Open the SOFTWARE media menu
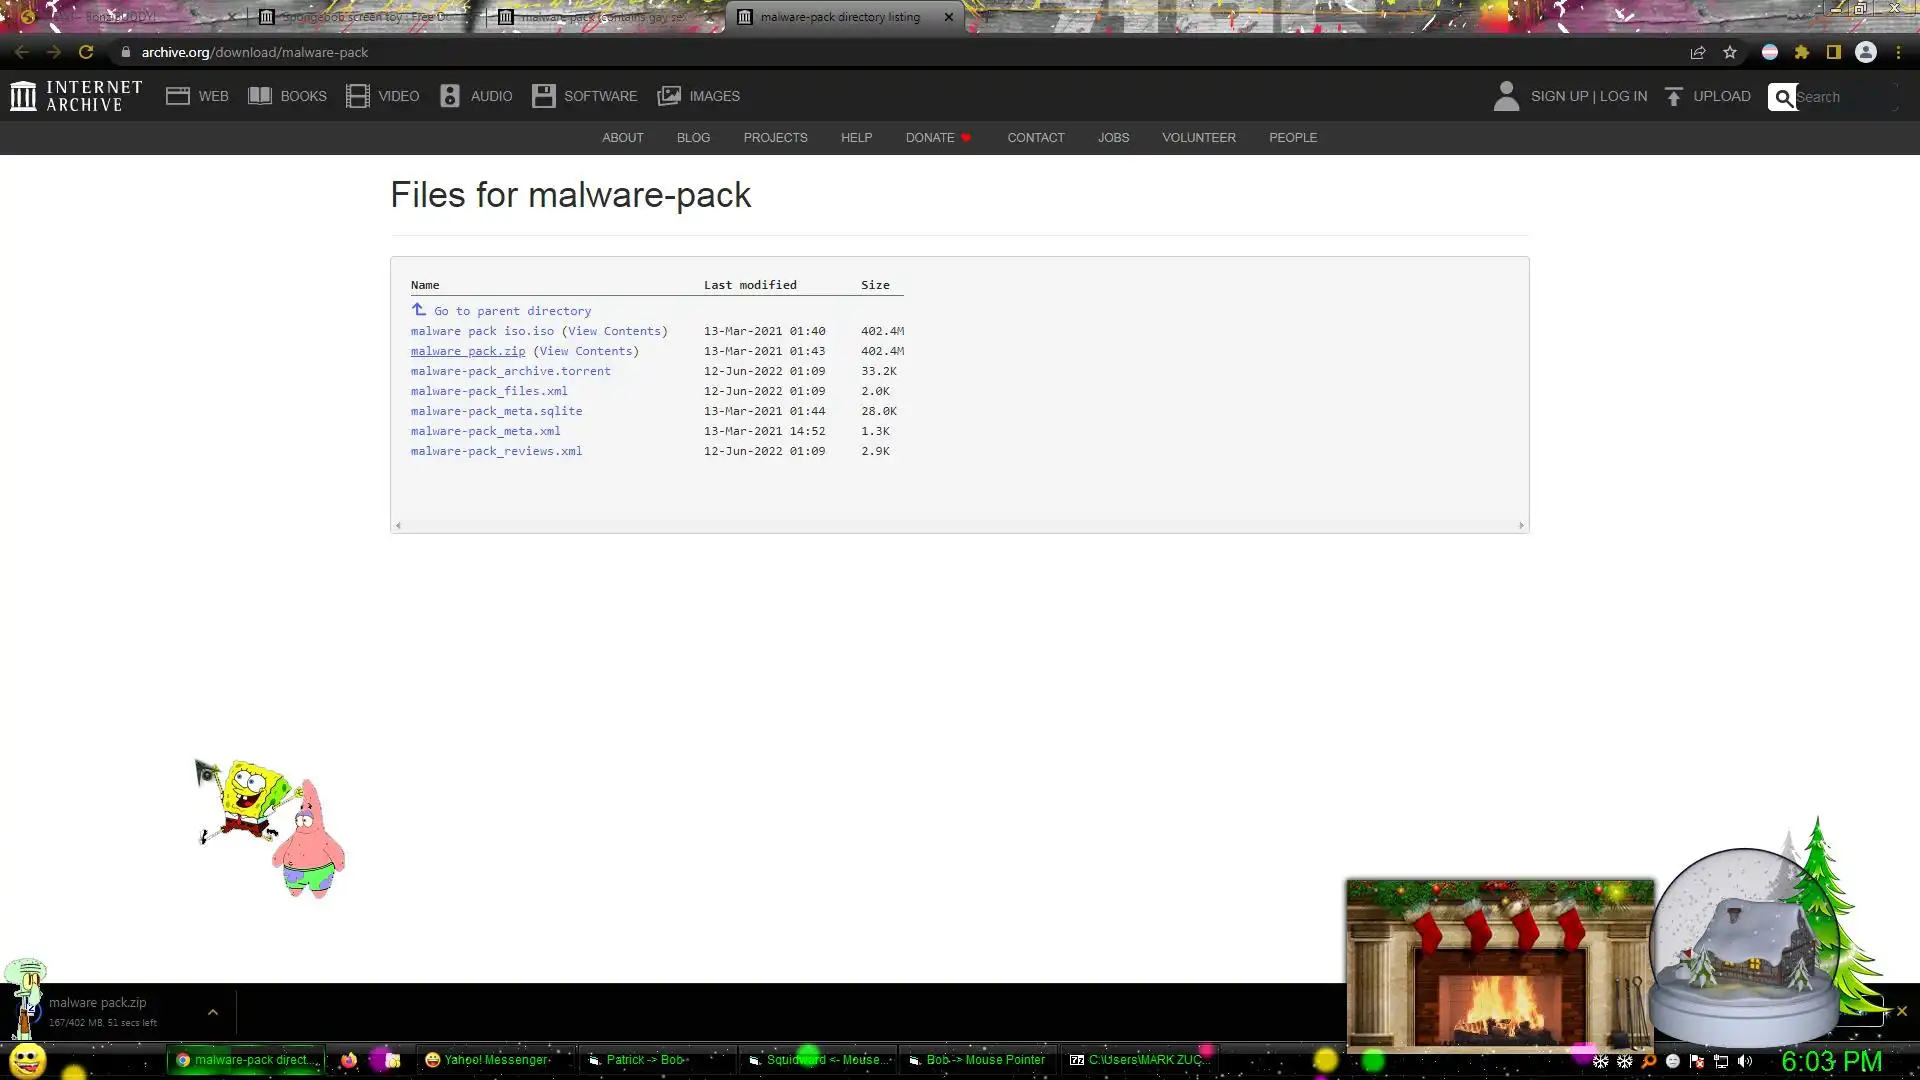This screenshot has height=1080, width=1920. (585, 96)
